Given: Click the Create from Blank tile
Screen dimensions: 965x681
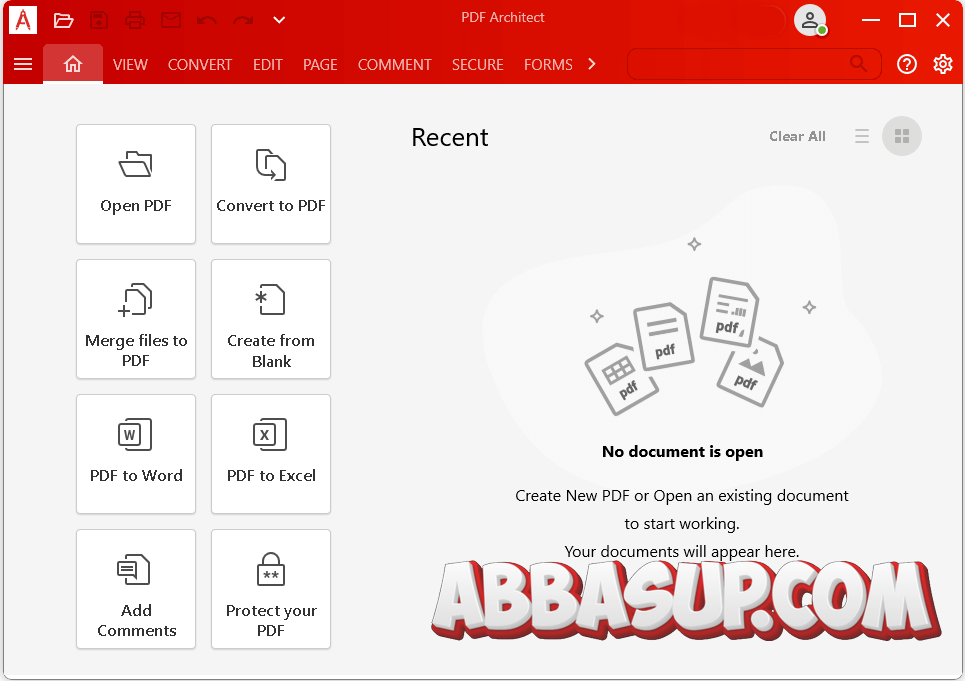Looking at the screenshot, I should pyautogui.click(x=271, y=319).
